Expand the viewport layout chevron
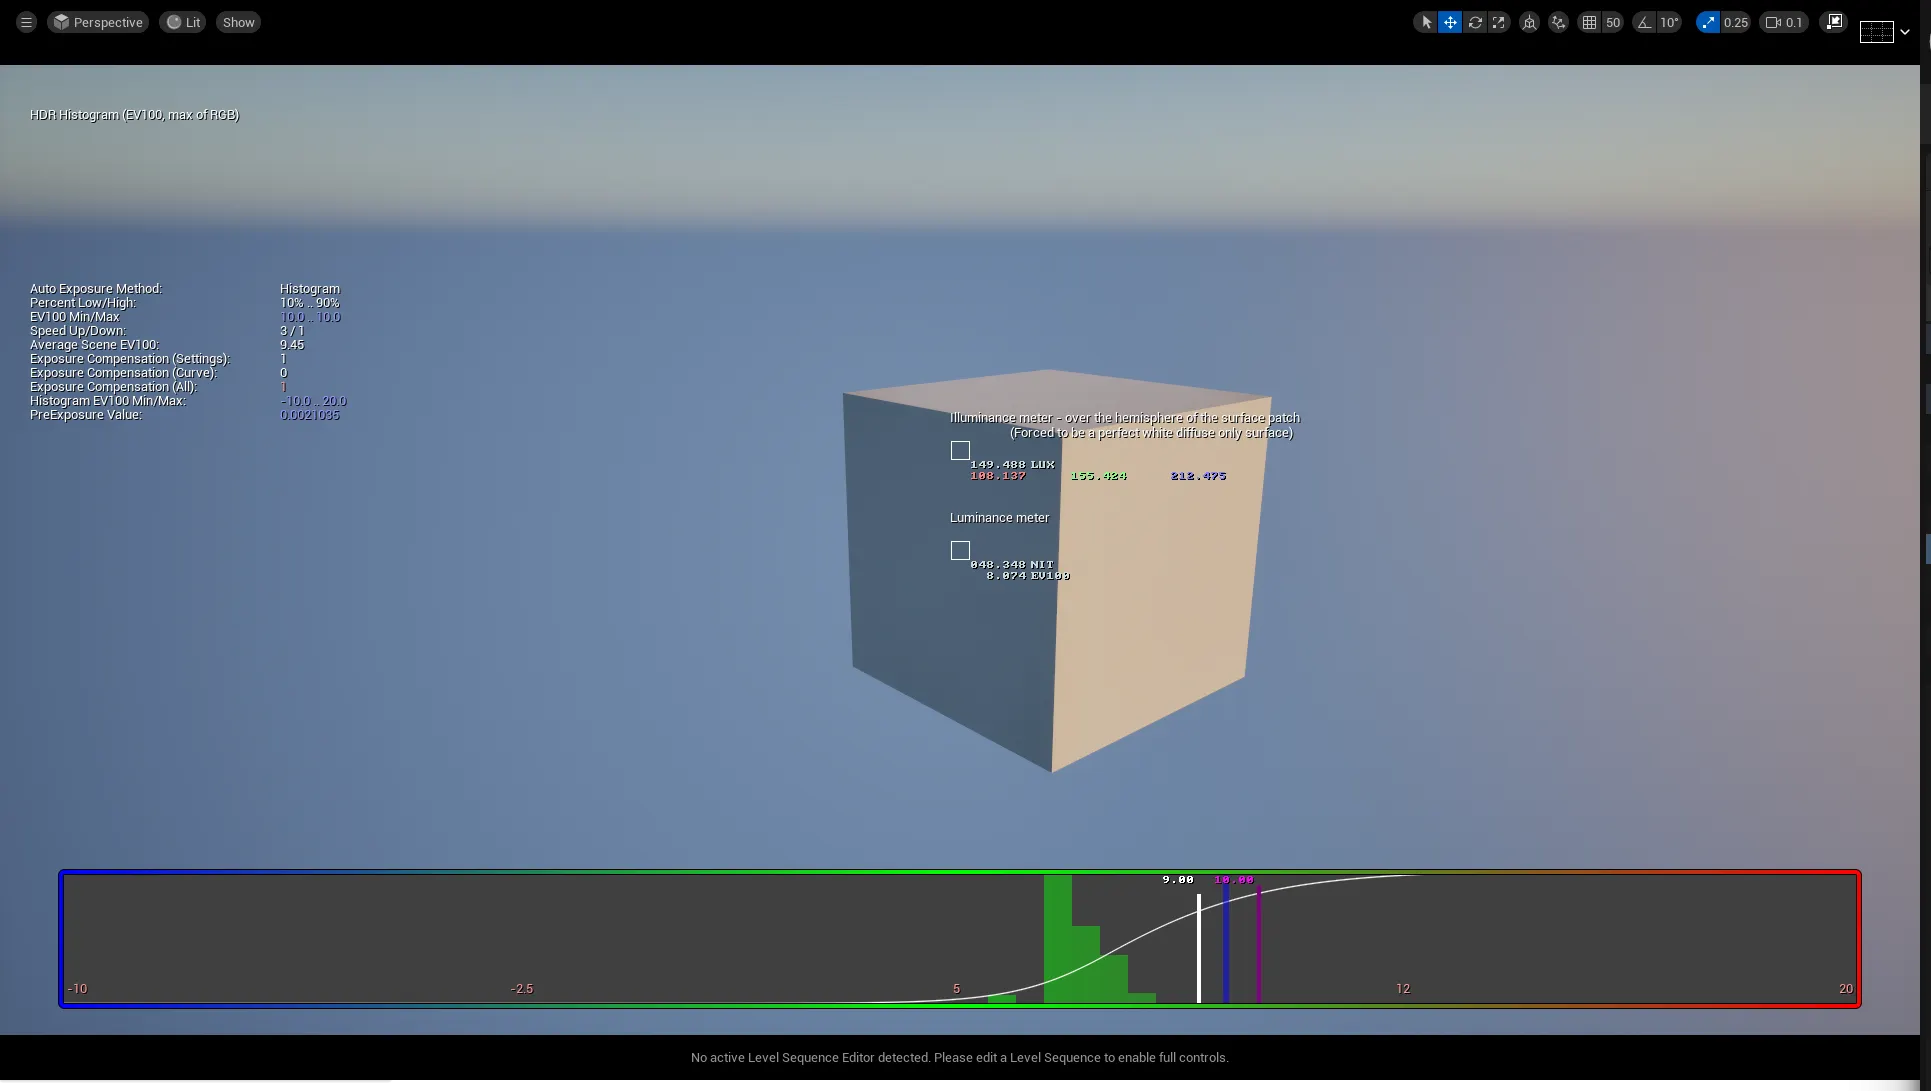This screenshot has width=1931, height=1091. click(1905, 32)
